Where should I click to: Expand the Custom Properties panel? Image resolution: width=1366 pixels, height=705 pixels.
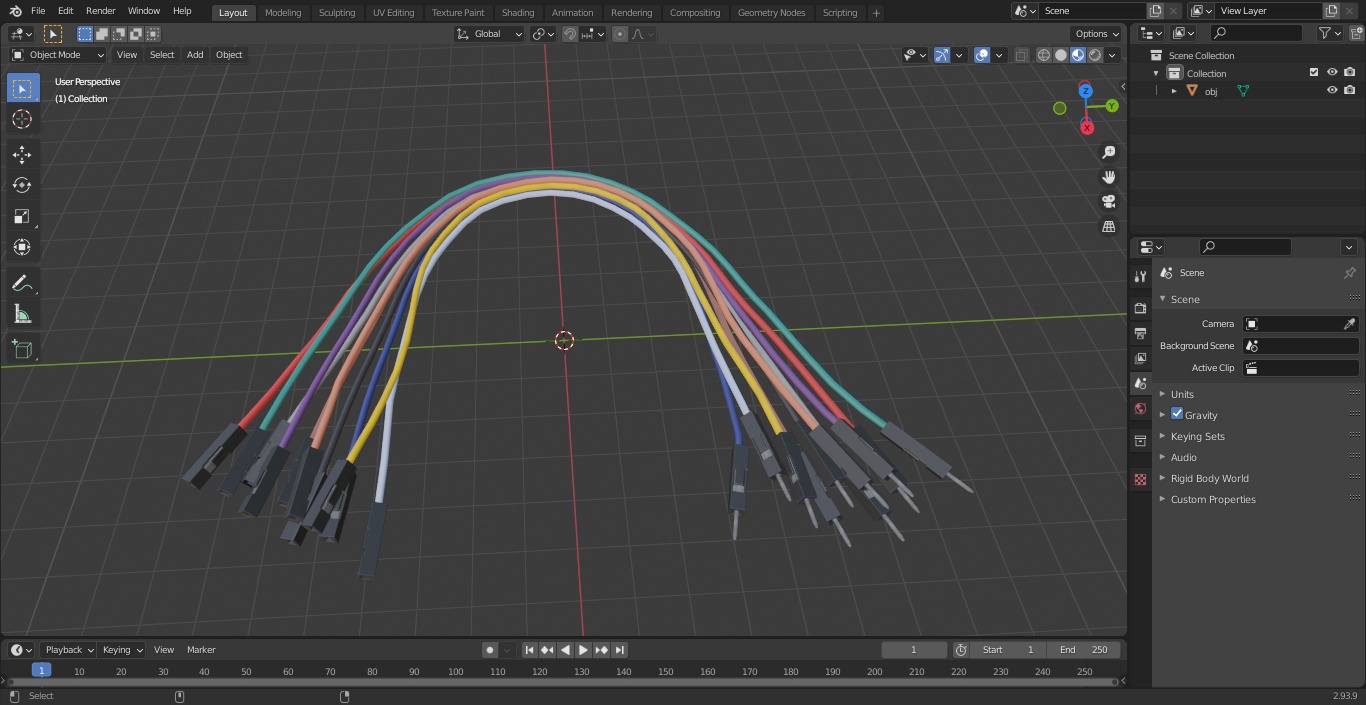pos(1213,499)
